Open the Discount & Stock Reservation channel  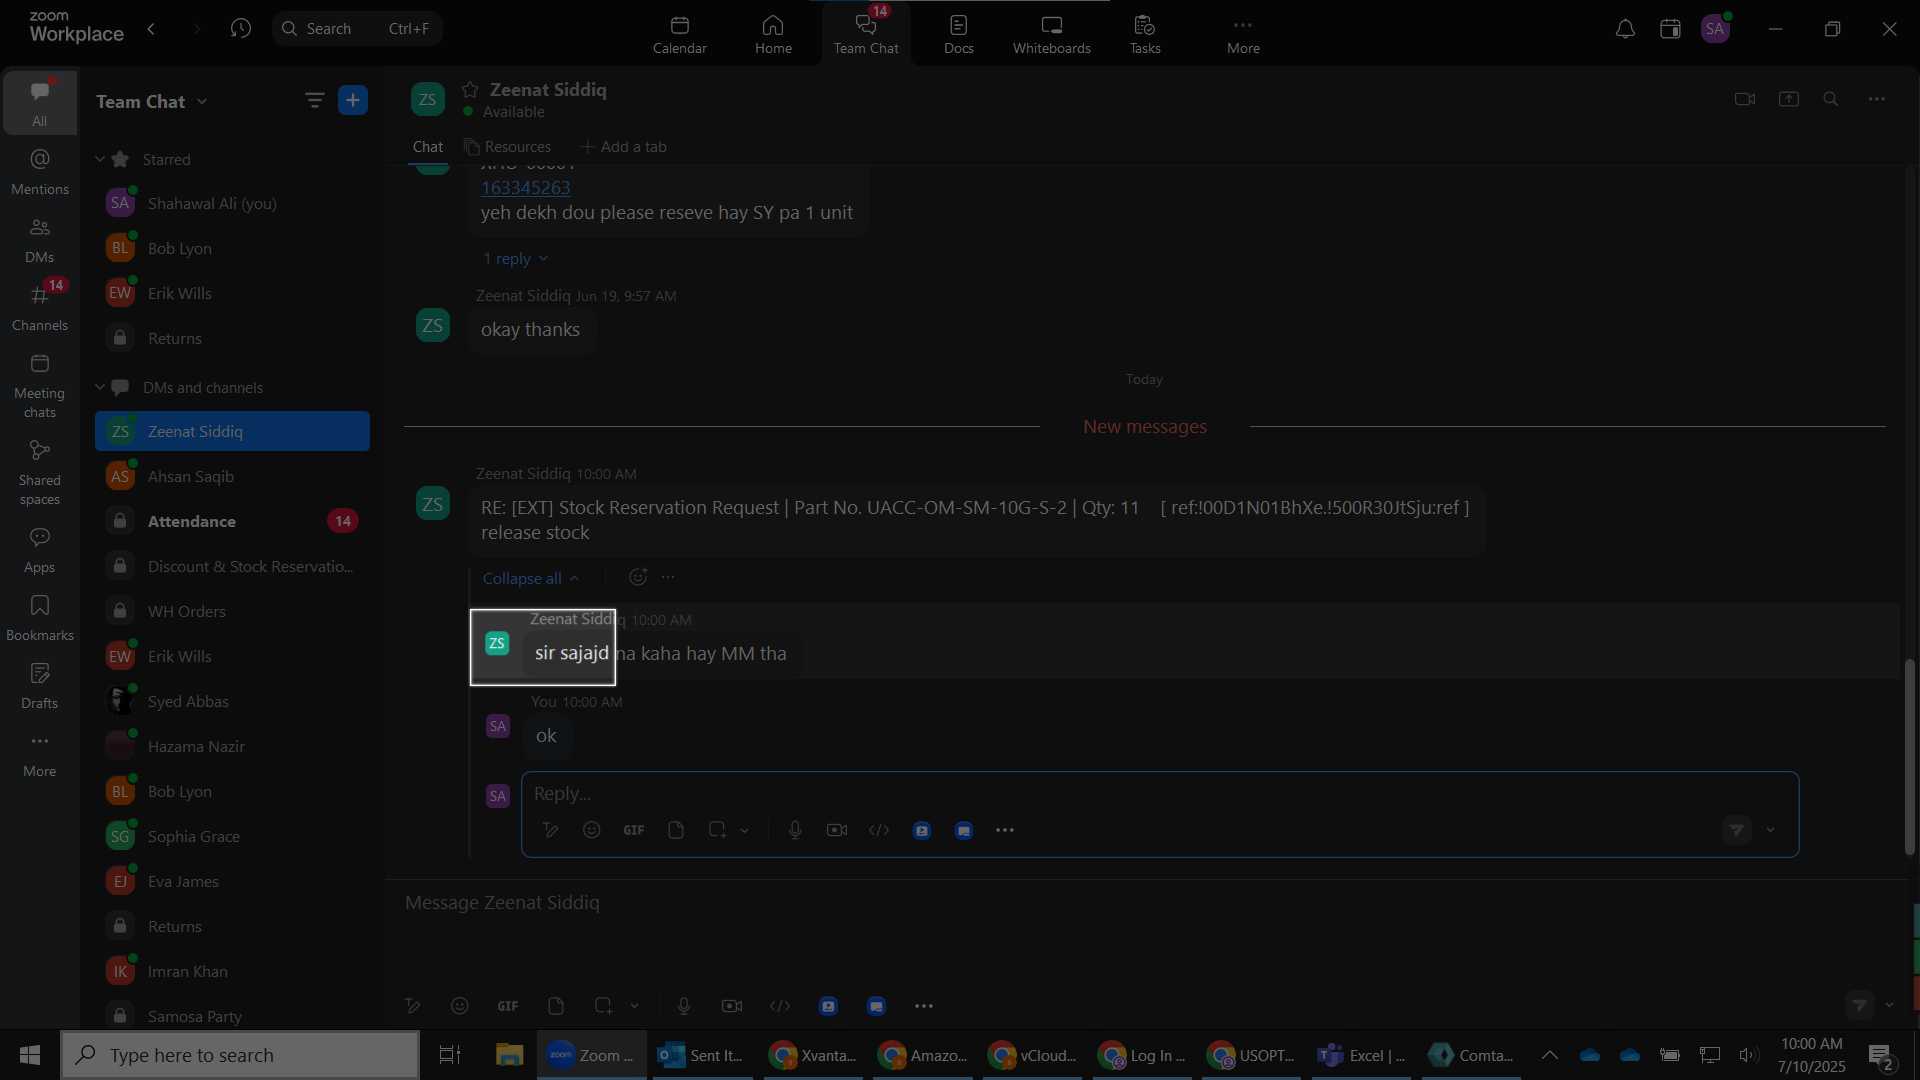(232, 566)
